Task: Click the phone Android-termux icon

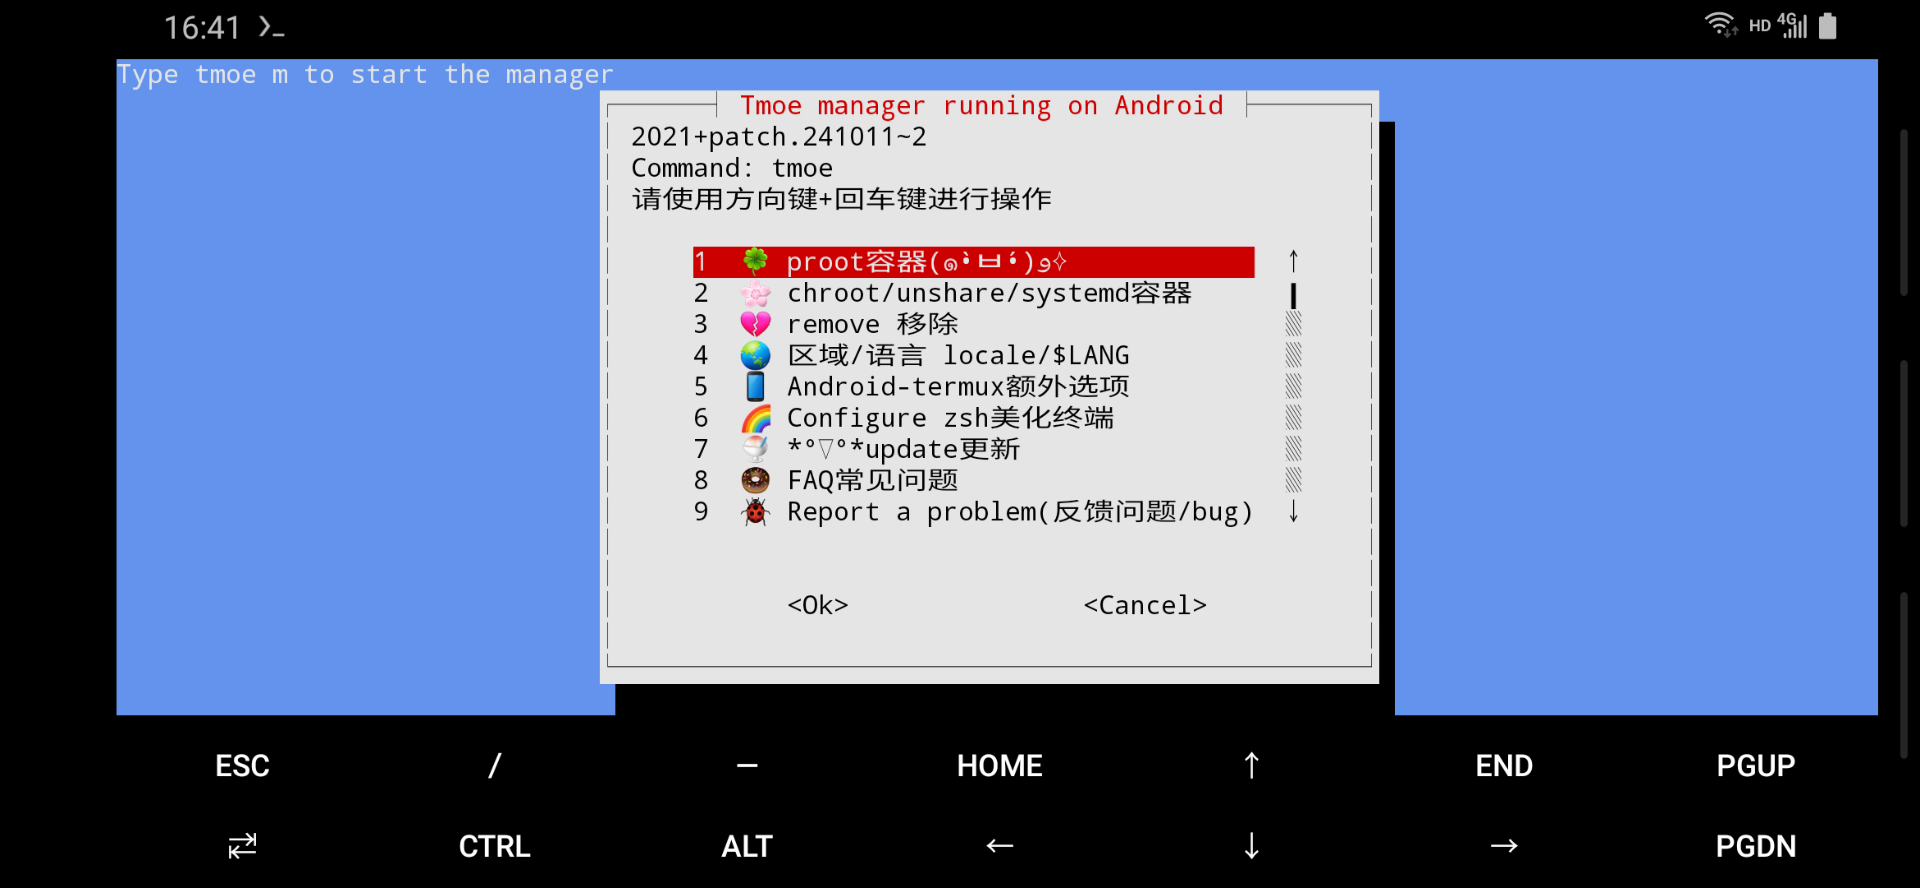Action: pyautogui.click(x=755, y=386)
